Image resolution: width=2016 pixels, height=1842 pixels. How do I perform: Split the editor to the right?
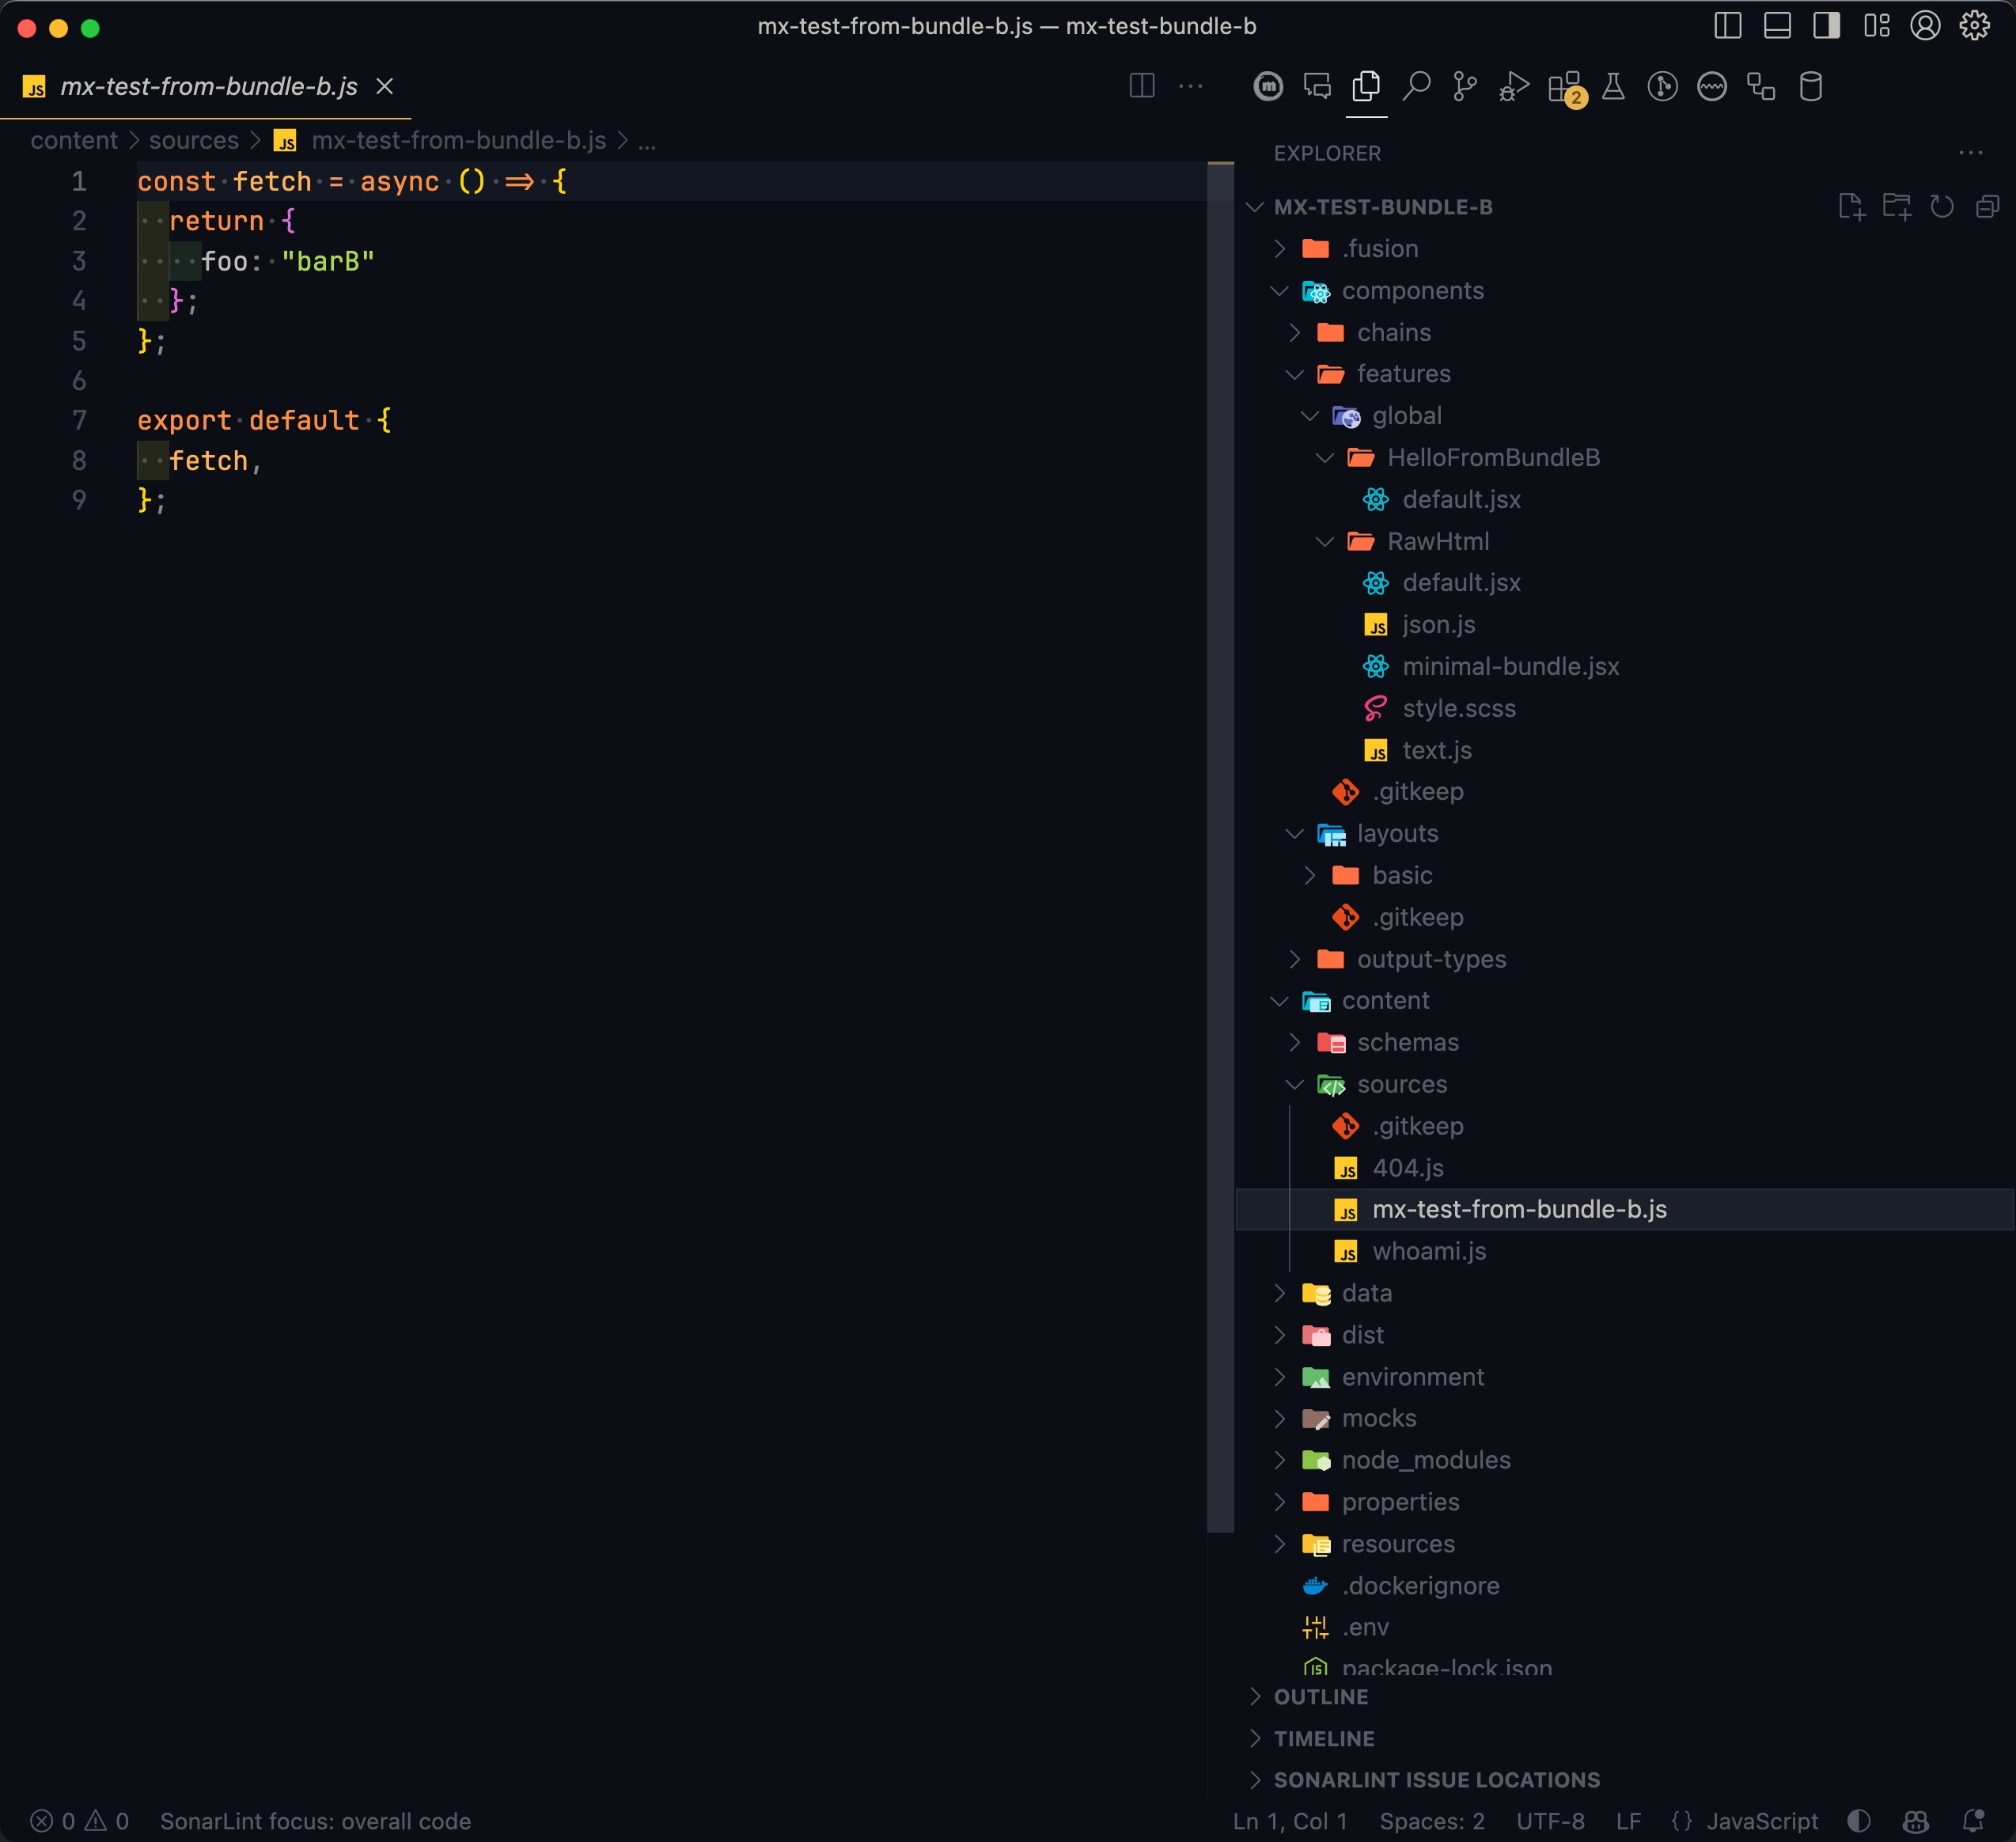(x=1142, y=86)
